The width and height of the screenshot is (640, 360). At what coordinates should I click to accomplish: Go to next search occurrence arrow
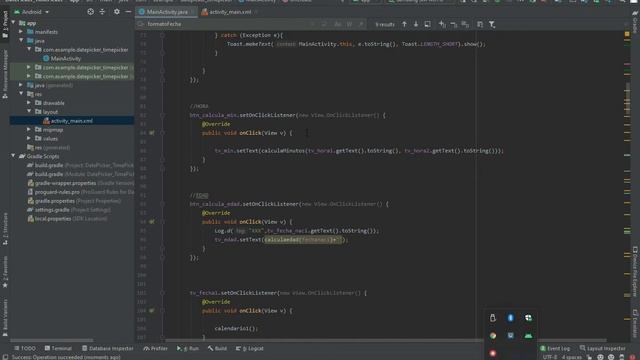(x=416, y=24)
